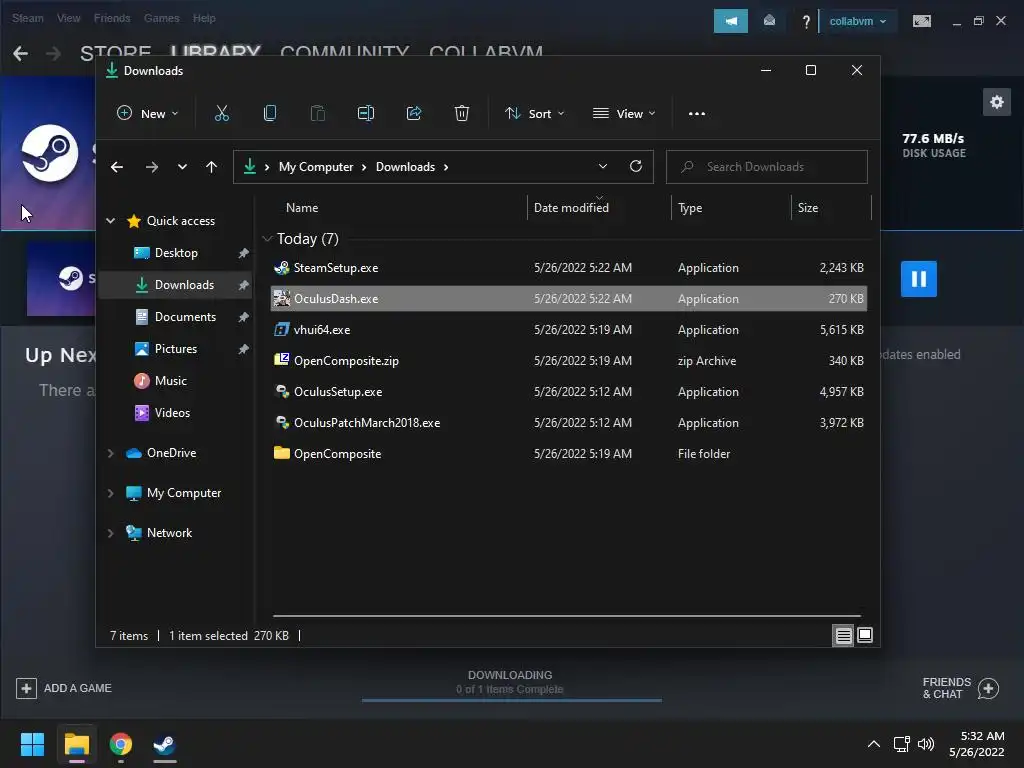The width and height of the screenshot is (1024, 768).
Task: Click the Rename icon in the toolbar
Action: [366, 114]
